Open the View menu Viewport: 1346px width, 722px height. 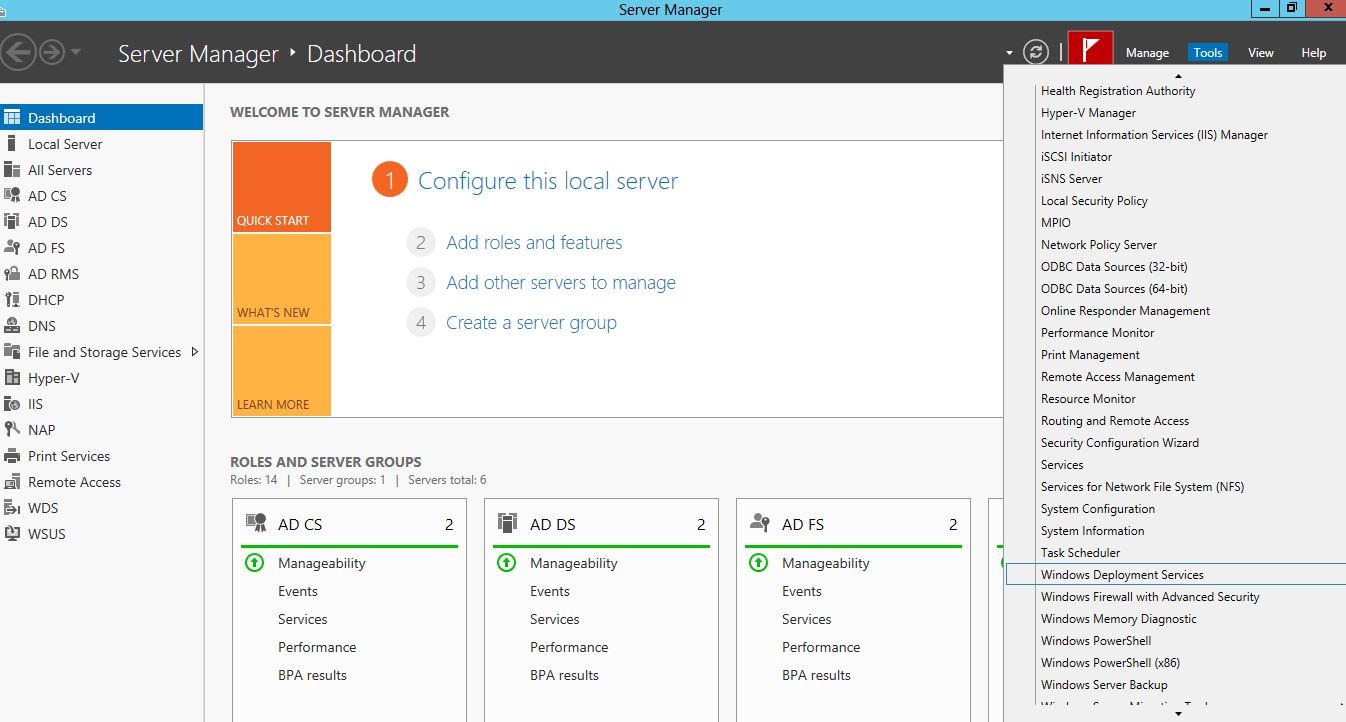[x=1261, y=53]
